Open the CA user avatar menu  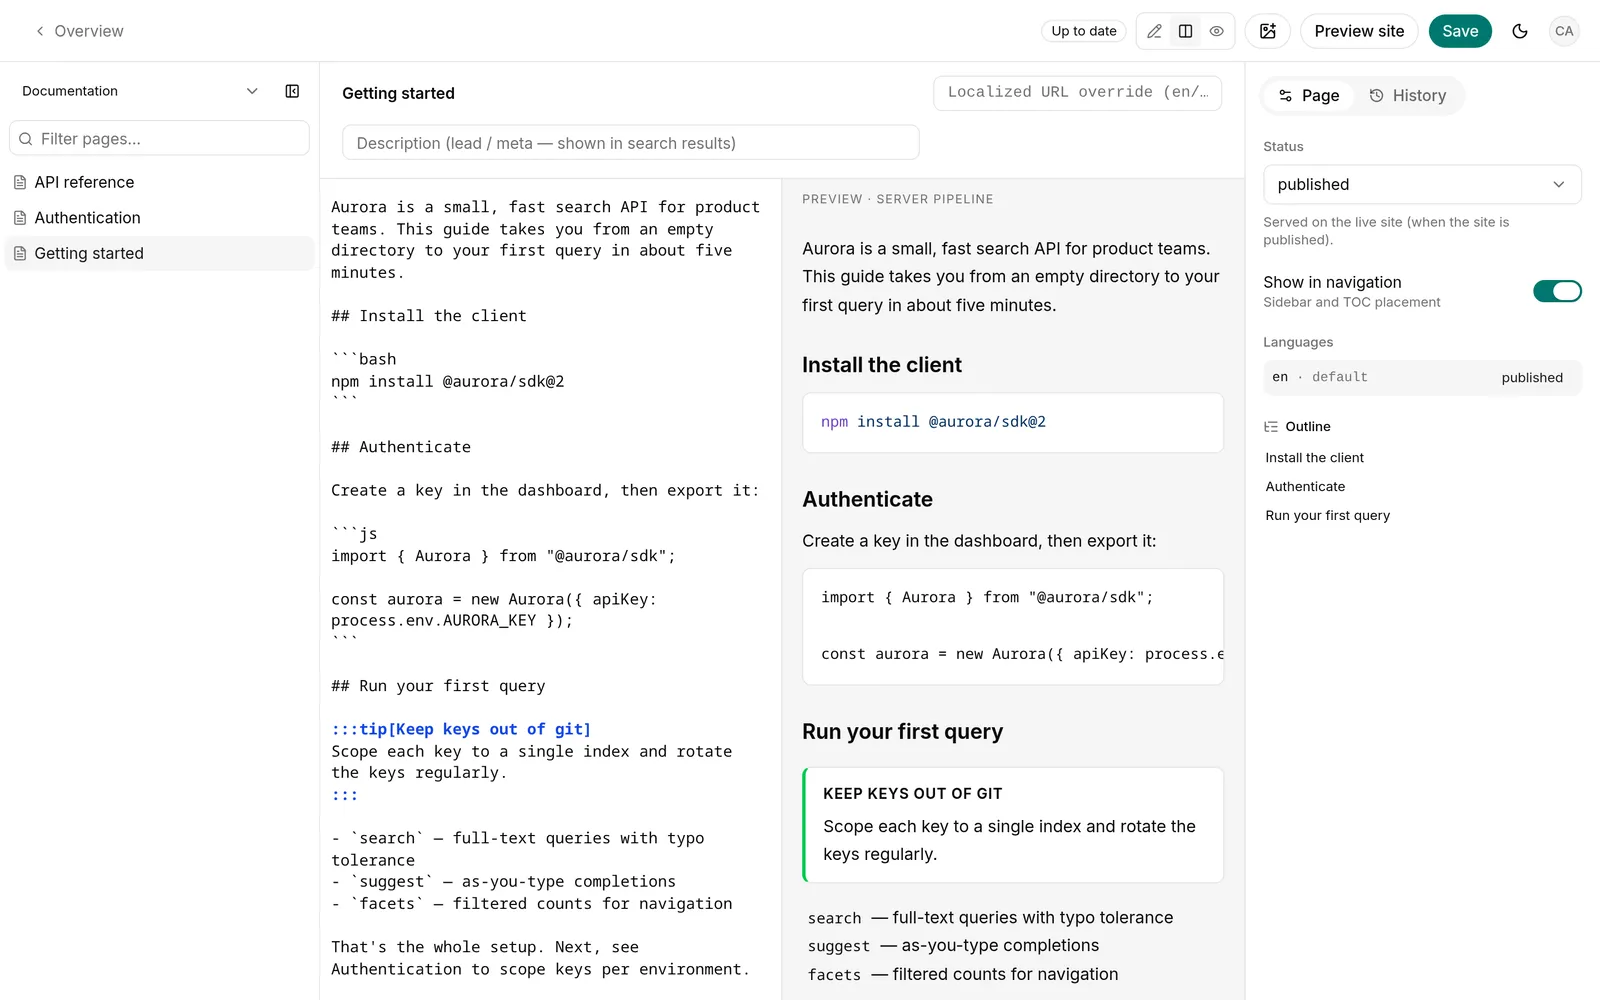pos(1564,31)
